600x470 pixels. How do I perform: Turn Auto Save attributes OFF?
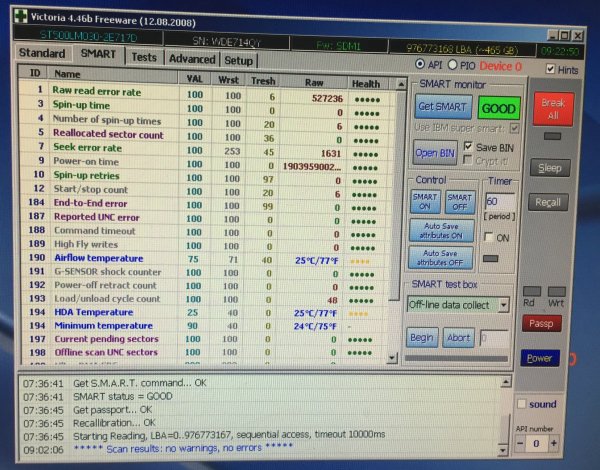pyautogui.click(x=440, y=258)
